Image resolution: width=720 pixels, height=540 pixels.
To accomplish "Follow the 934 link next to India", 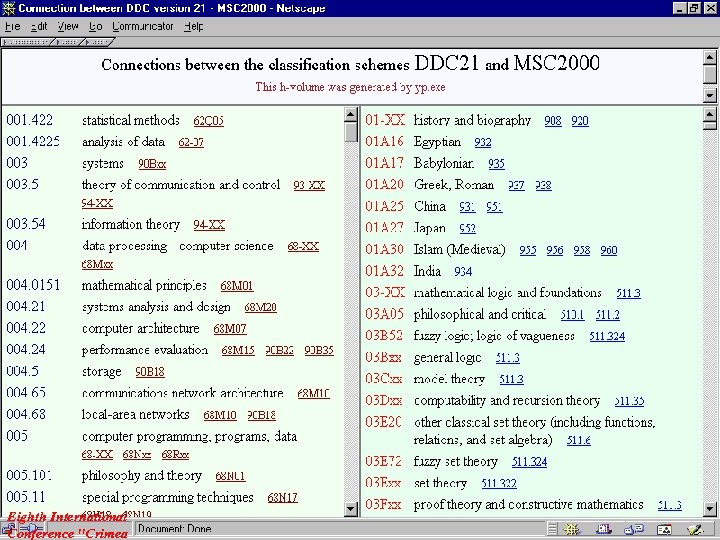I will tap(463, 271).
